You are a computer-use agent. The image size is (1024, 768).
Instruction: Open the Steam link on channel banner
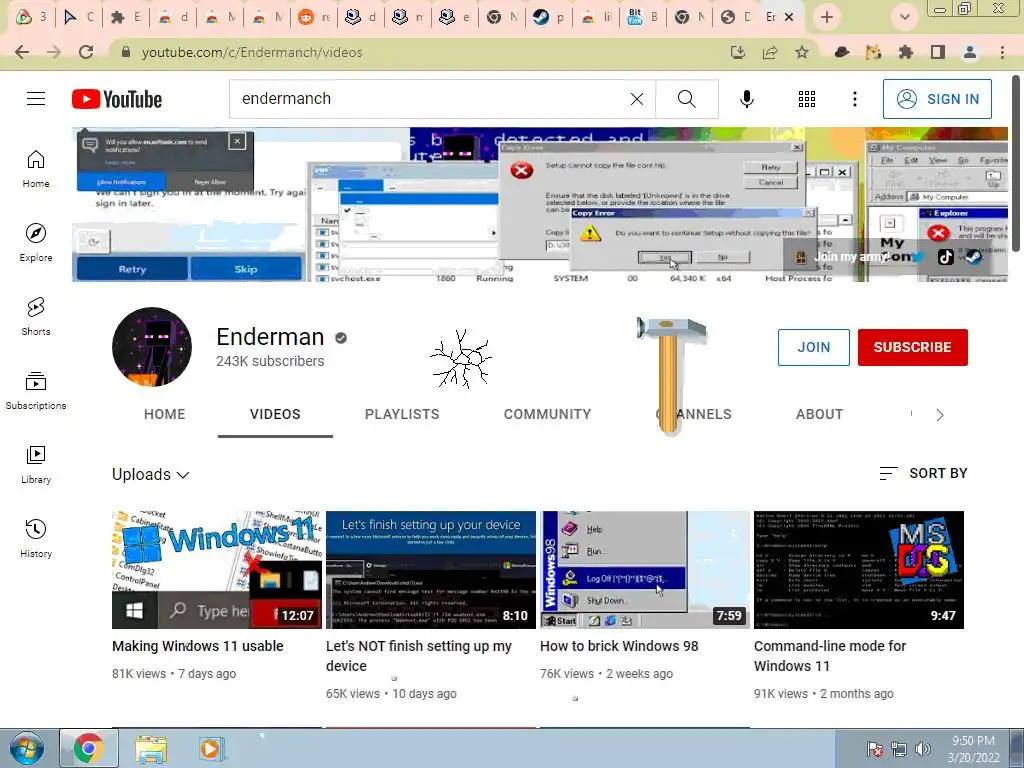tap(973, 257)
